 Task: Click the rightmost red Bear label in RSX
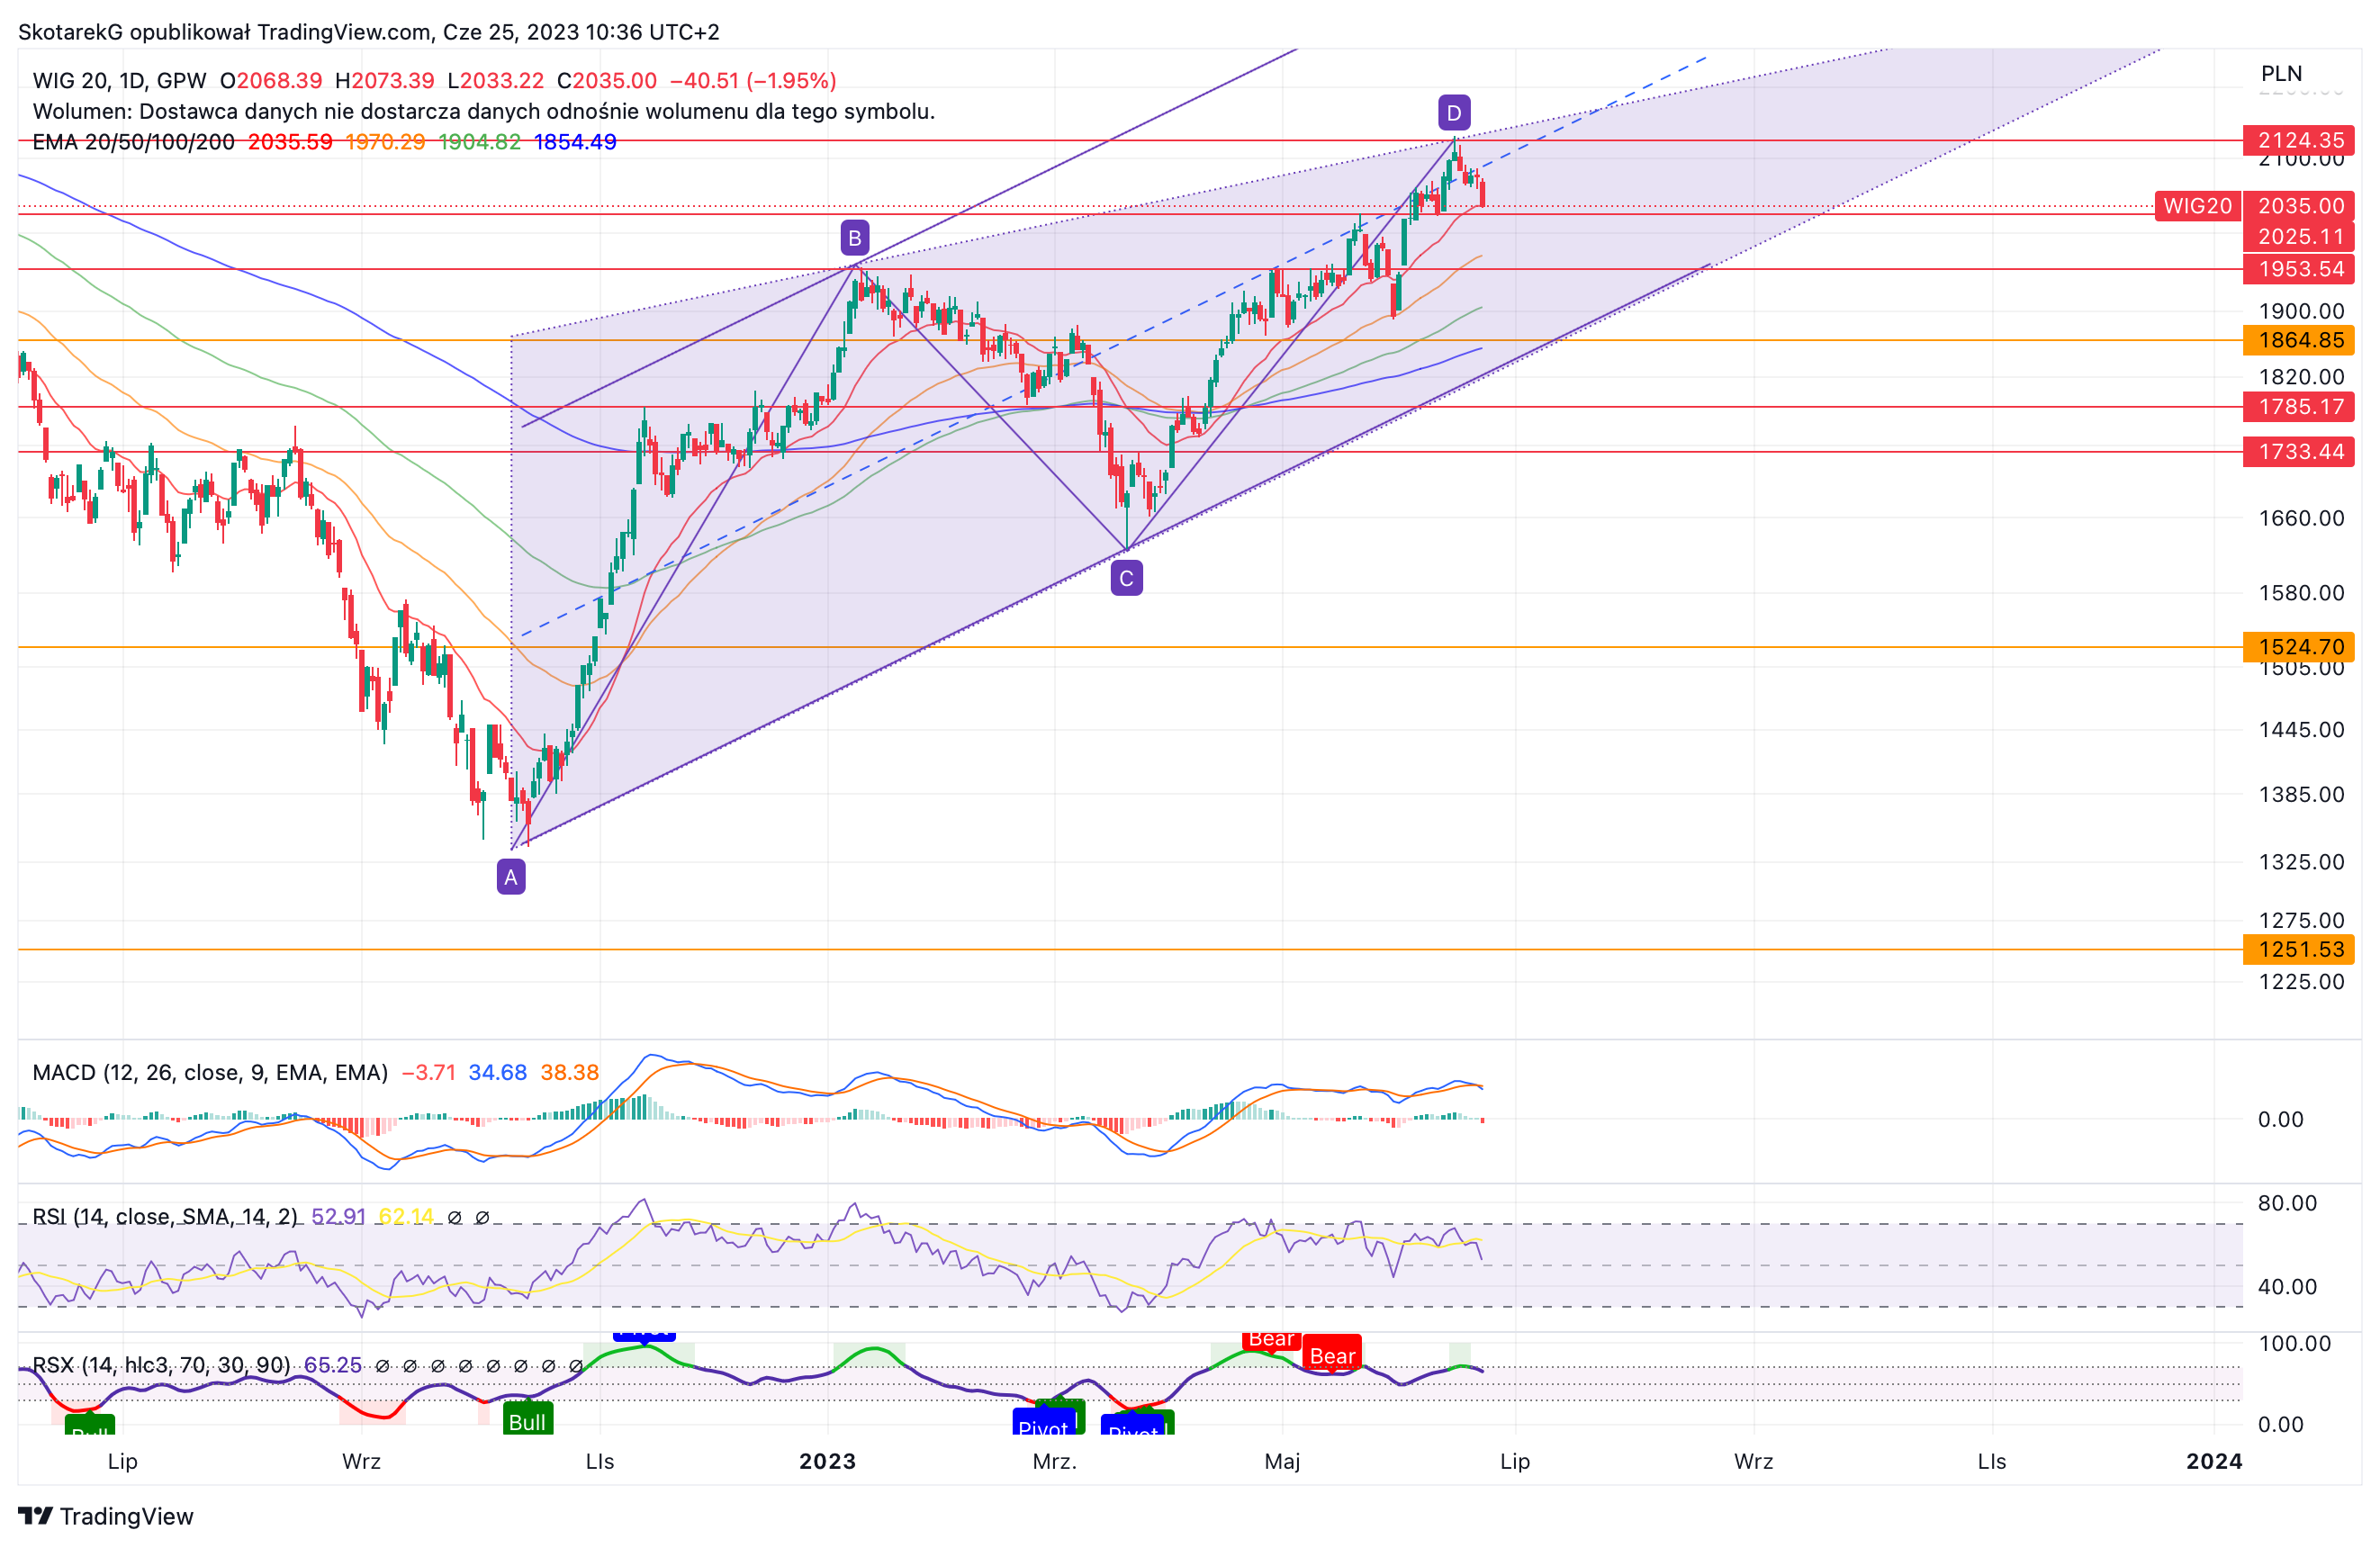(x=1332, y=1355)
